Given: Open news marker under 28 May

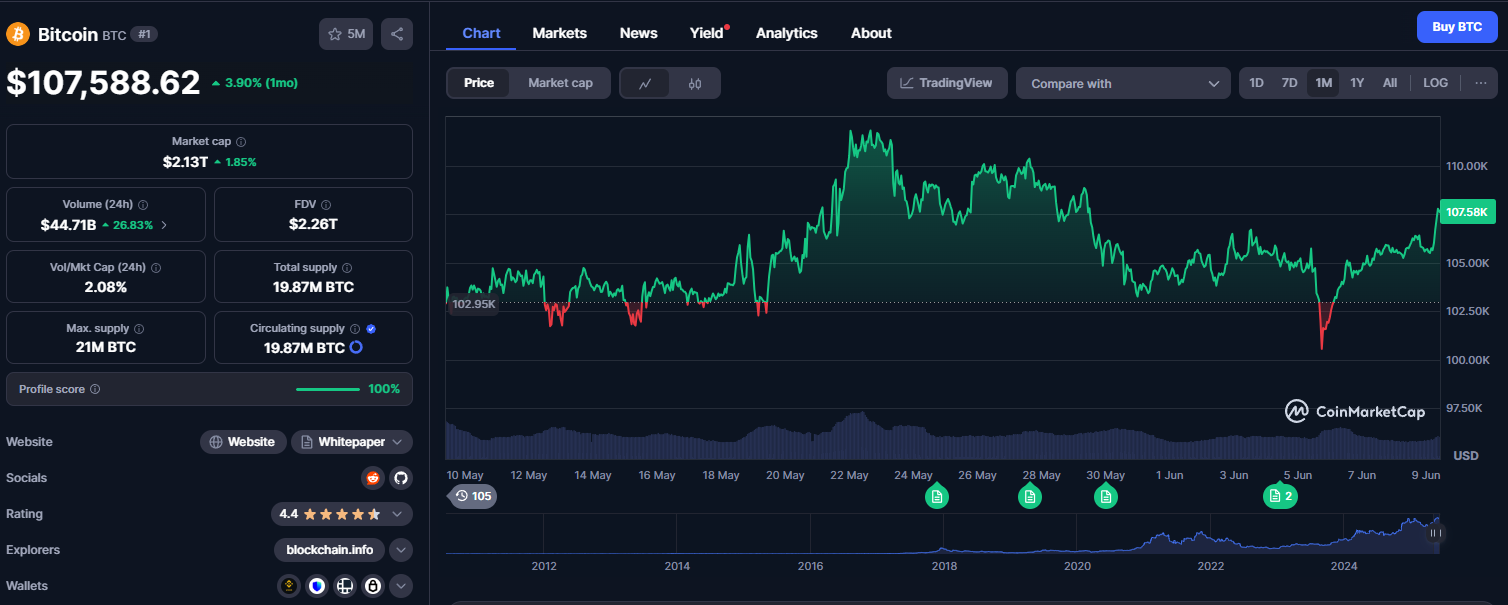Looking at the screenshot, I should point(1029,496).
